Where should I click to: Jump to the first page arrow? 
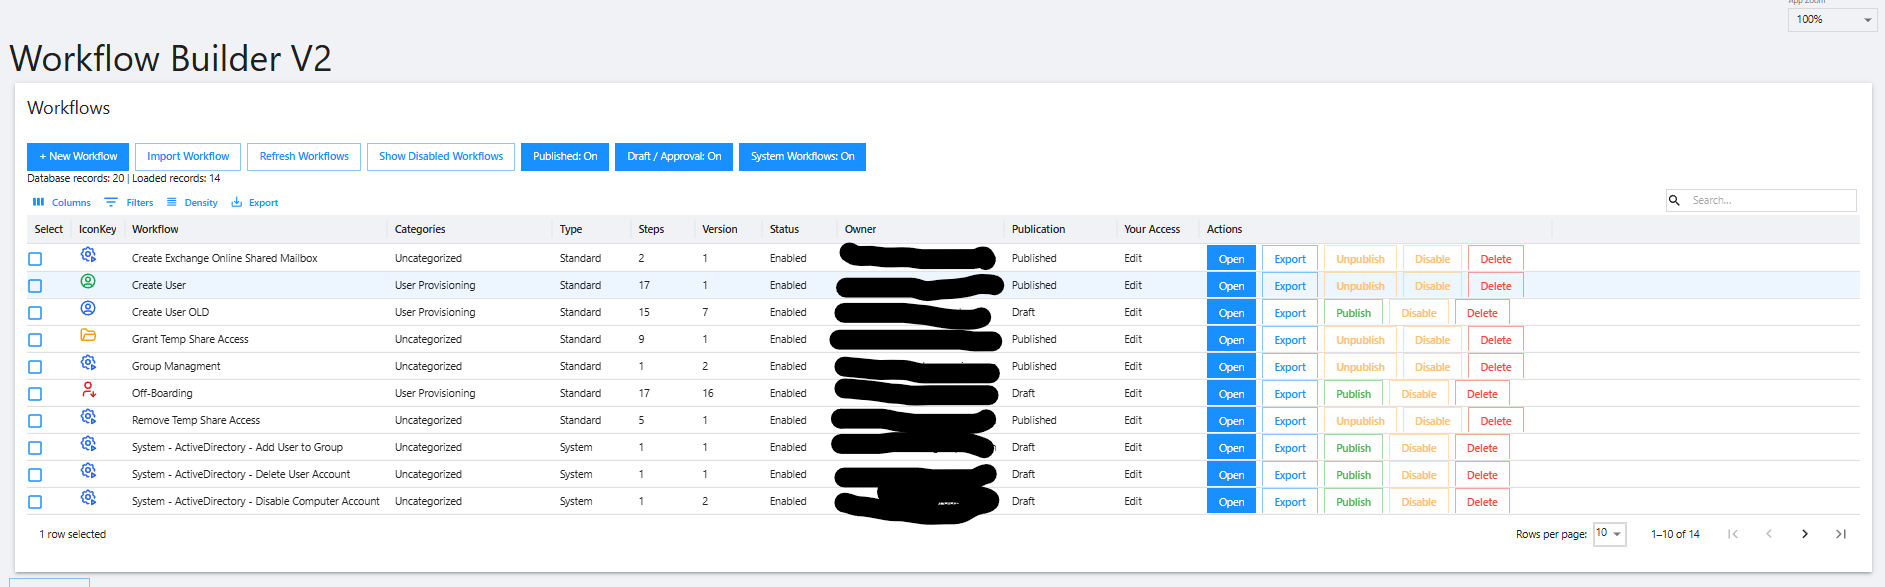pyautogui.click(x=1733, y=534)
